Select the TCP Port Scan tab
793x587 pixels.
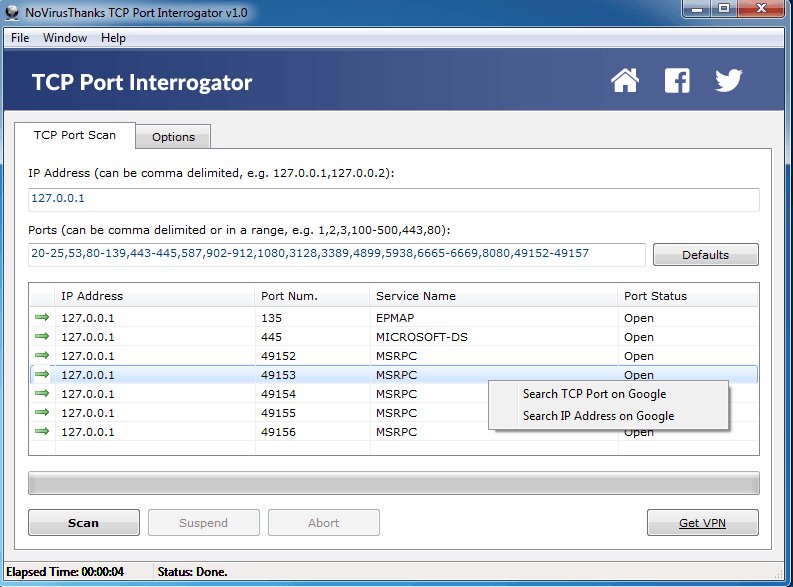point(75,135)
